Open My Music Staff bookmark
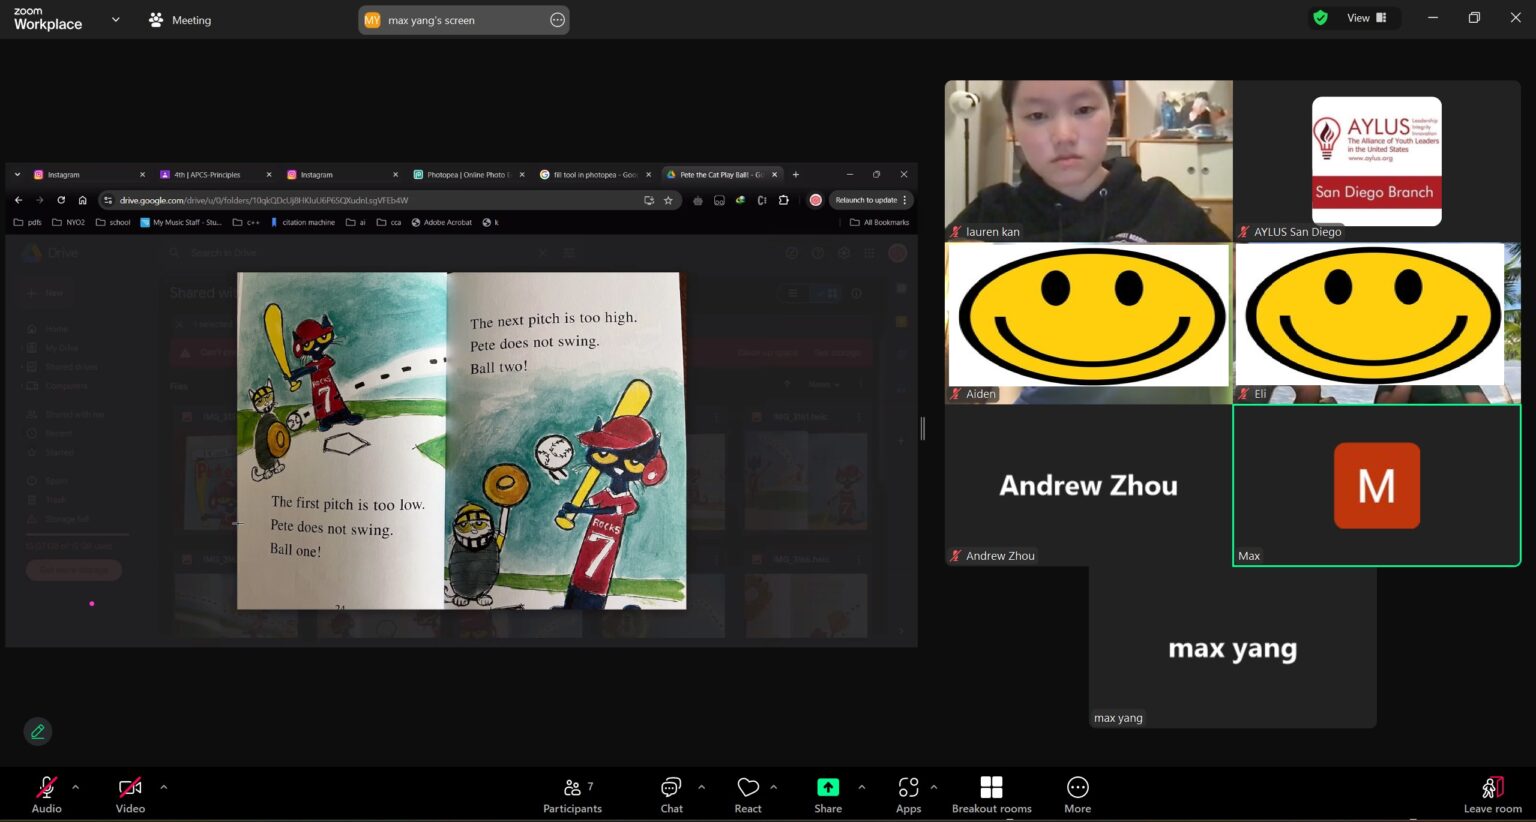 point(181,222)
